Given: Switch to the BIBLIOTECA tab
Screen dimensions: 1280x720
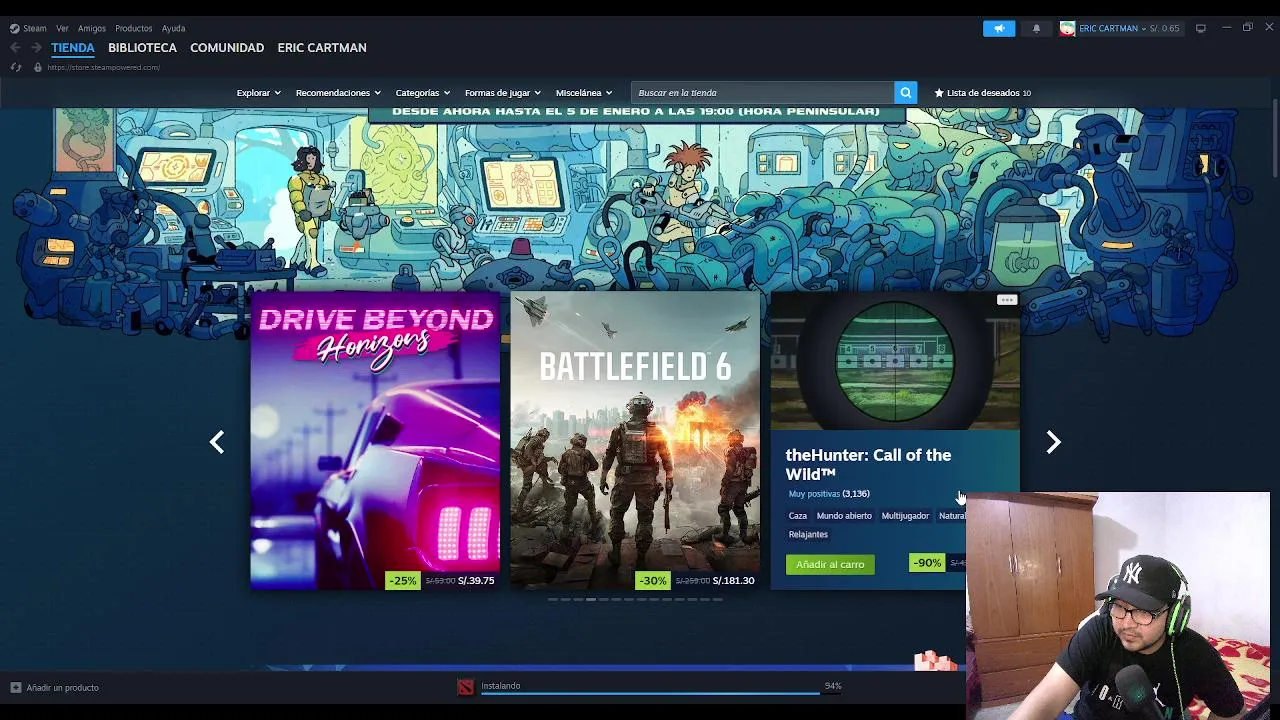Looking at the screenshot, I should click(x=142, y=47).
